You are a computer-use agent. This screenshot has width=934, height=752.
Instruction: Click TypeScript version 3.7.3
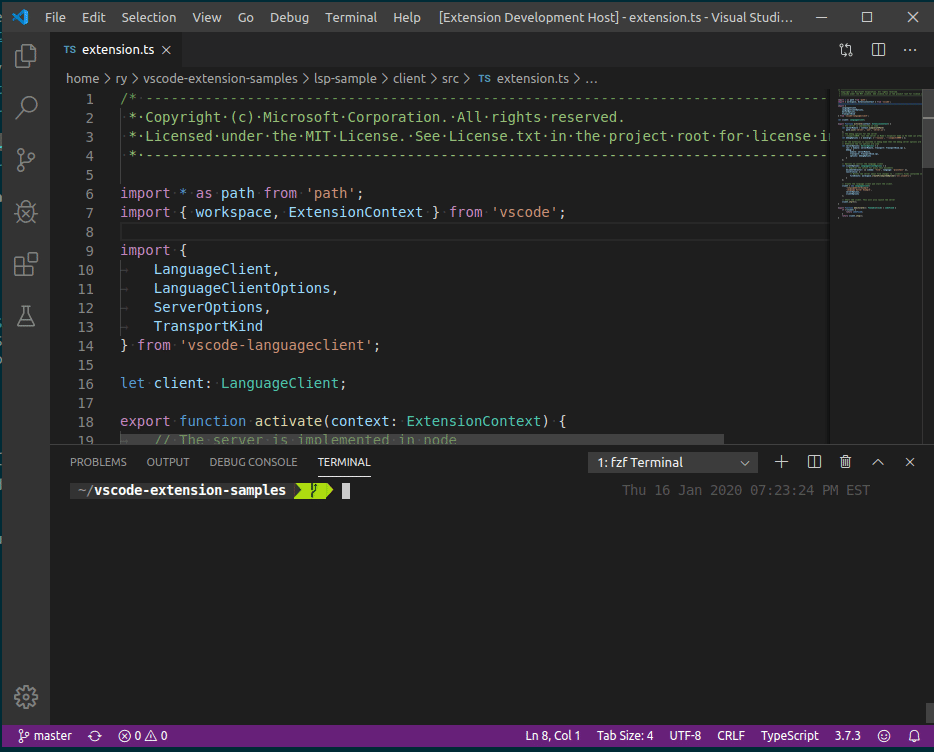pyautogui.click(x=848, y=736)
